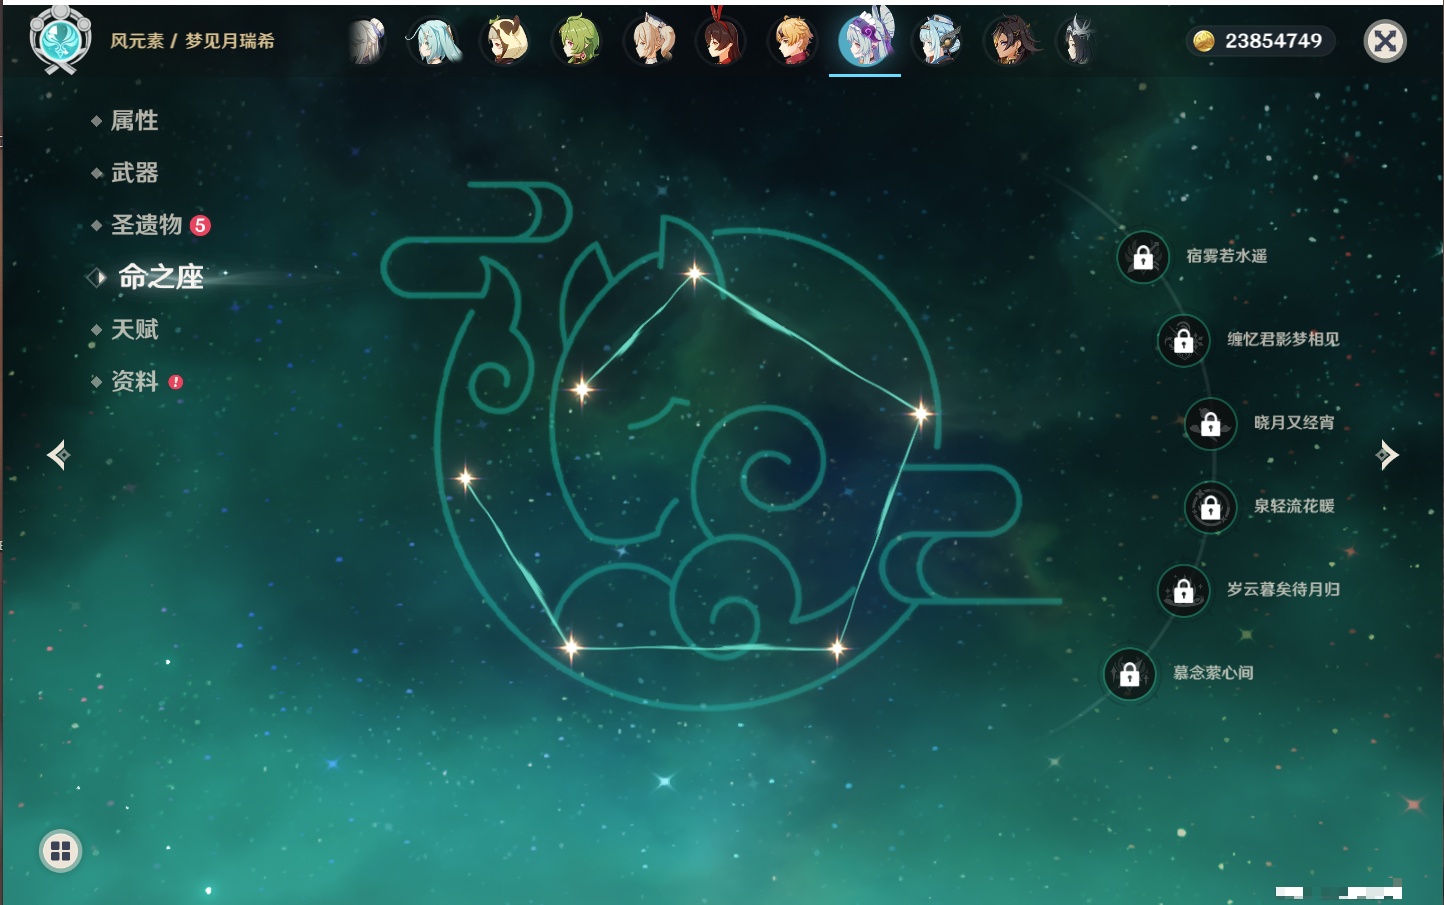The height and width of the screenshot is (905, 1444).
Task: Go to next character with right arrow
Action: pyautogui.click(x=1387, y=455)
